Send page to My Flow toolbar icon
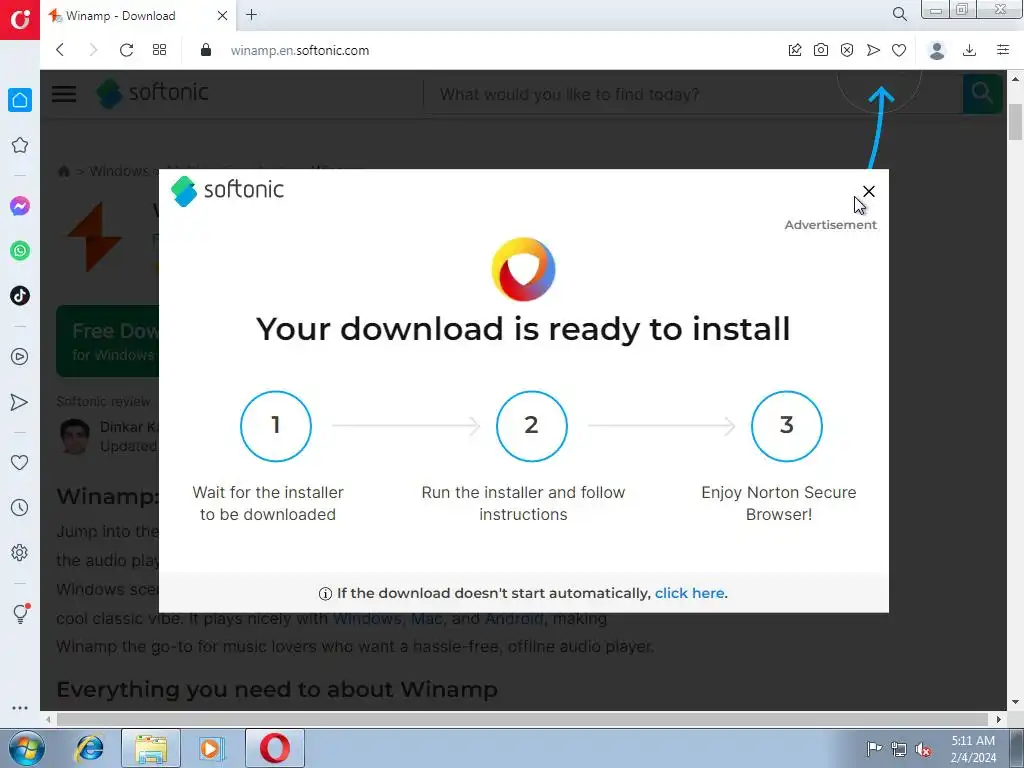This screenshot has width=1024, height=768. coord(873,50)
